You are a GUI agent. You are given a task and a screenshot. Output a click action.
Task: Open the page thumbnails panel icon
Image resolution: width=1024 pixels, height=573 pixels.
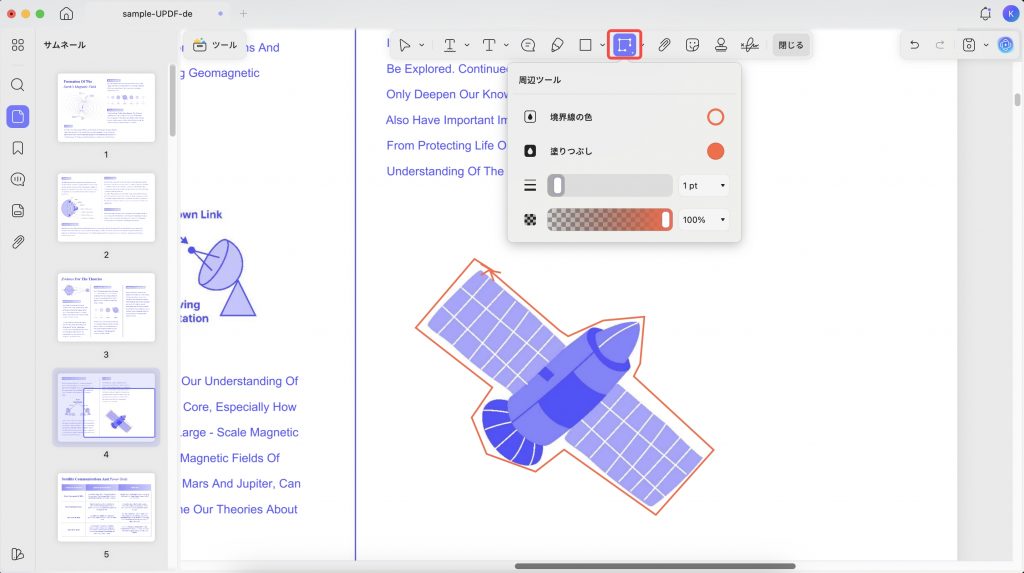click(18, 117)
